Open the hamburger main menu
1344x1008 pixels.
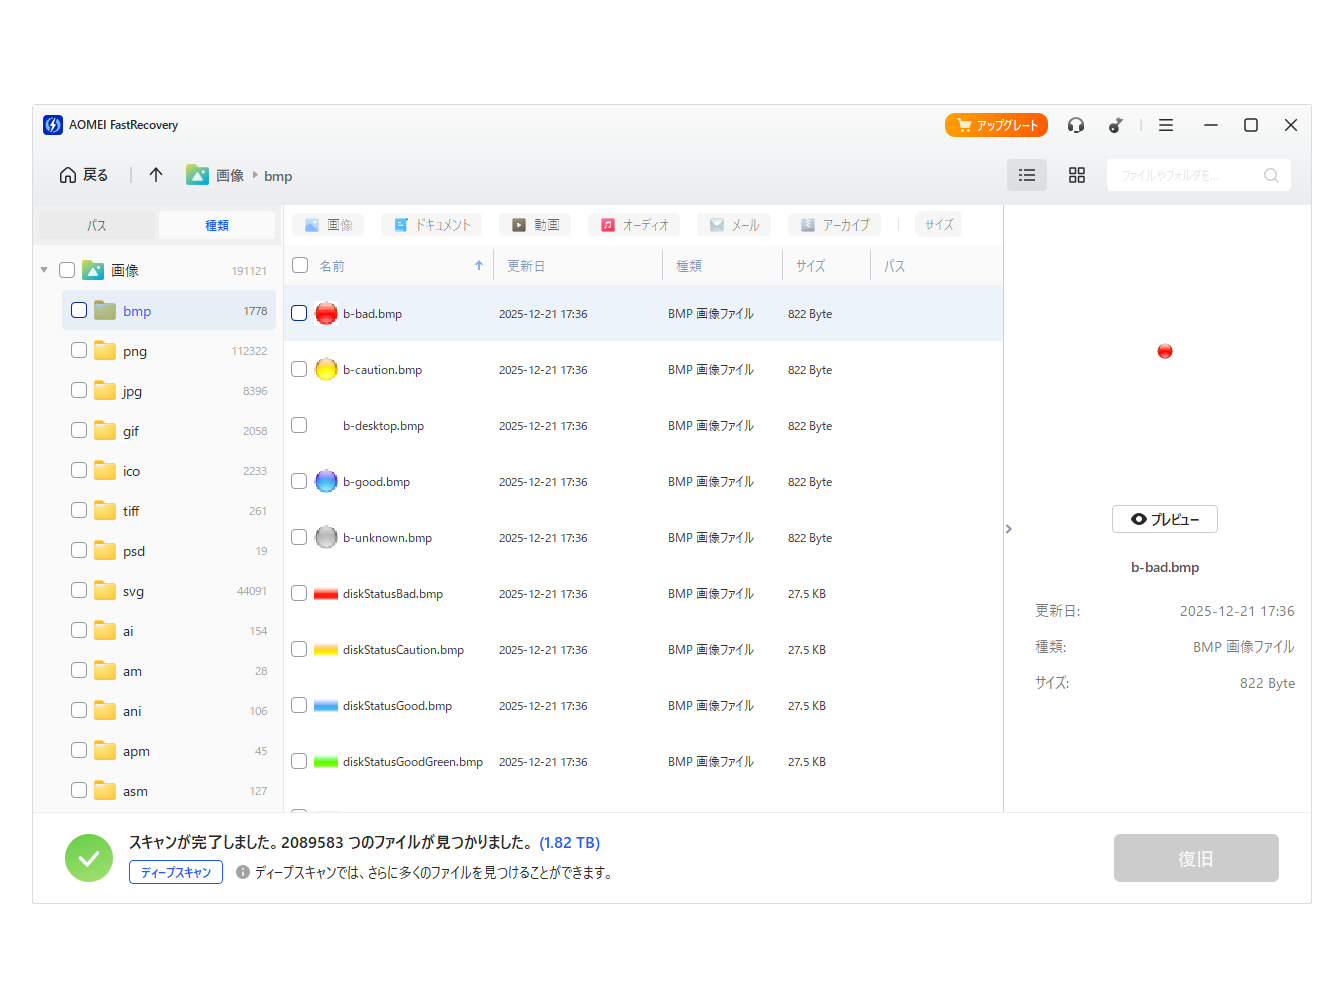(x=1166, y=125)
